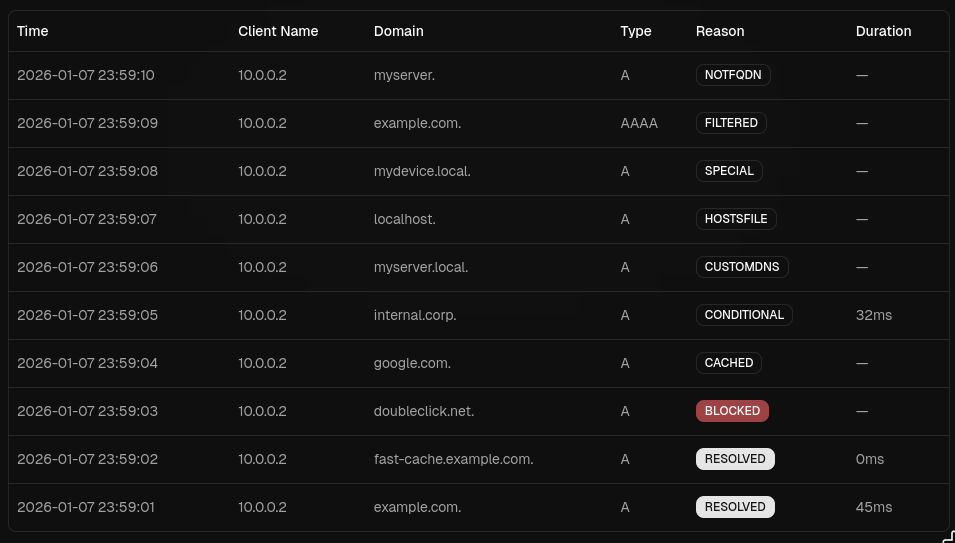955x543 pixels.
Task: Click the Duration column header
Action: click(883, 31)
